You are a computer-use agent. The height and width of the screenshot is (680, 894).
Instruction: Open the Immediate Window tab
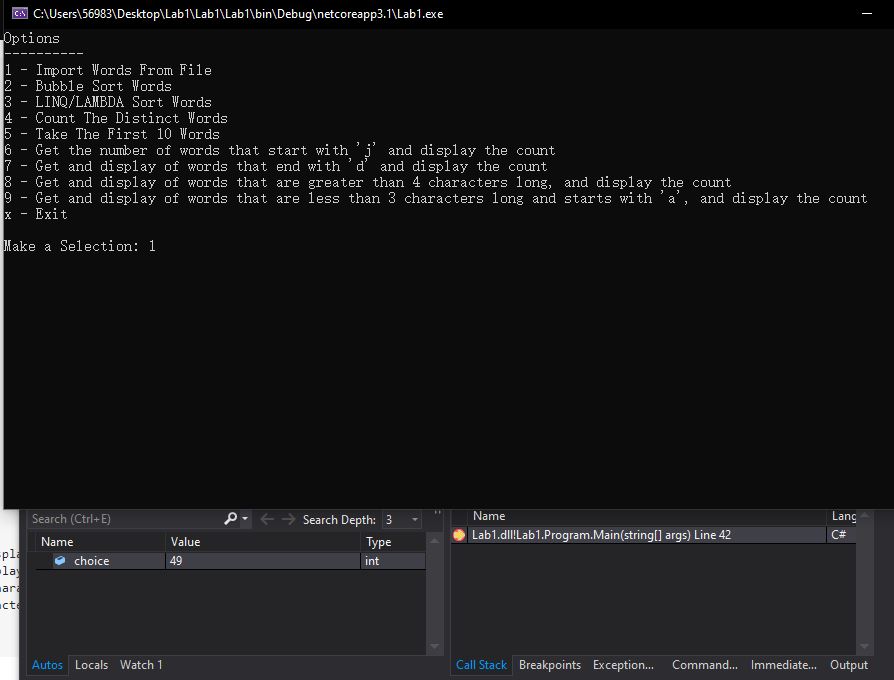(x=783, y=665)
